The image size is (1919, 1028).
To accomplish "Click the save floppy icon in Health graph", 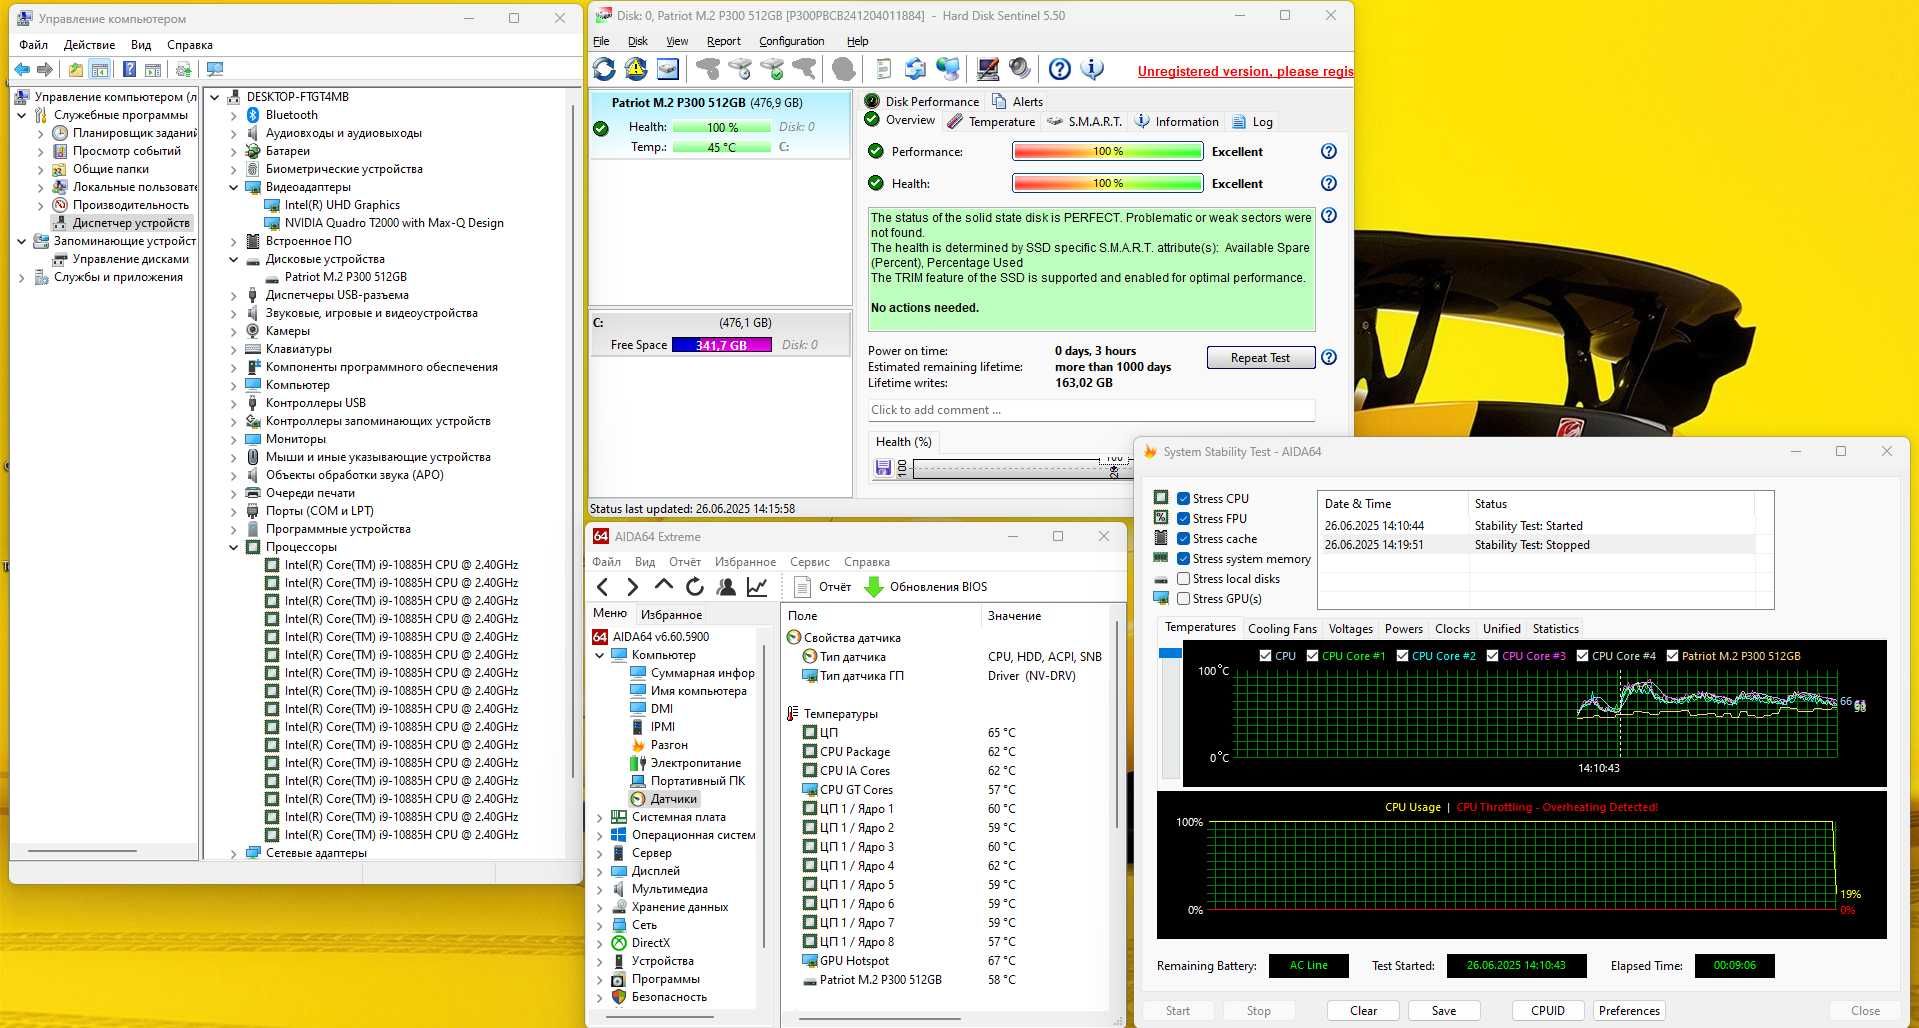I will point(883,467).
